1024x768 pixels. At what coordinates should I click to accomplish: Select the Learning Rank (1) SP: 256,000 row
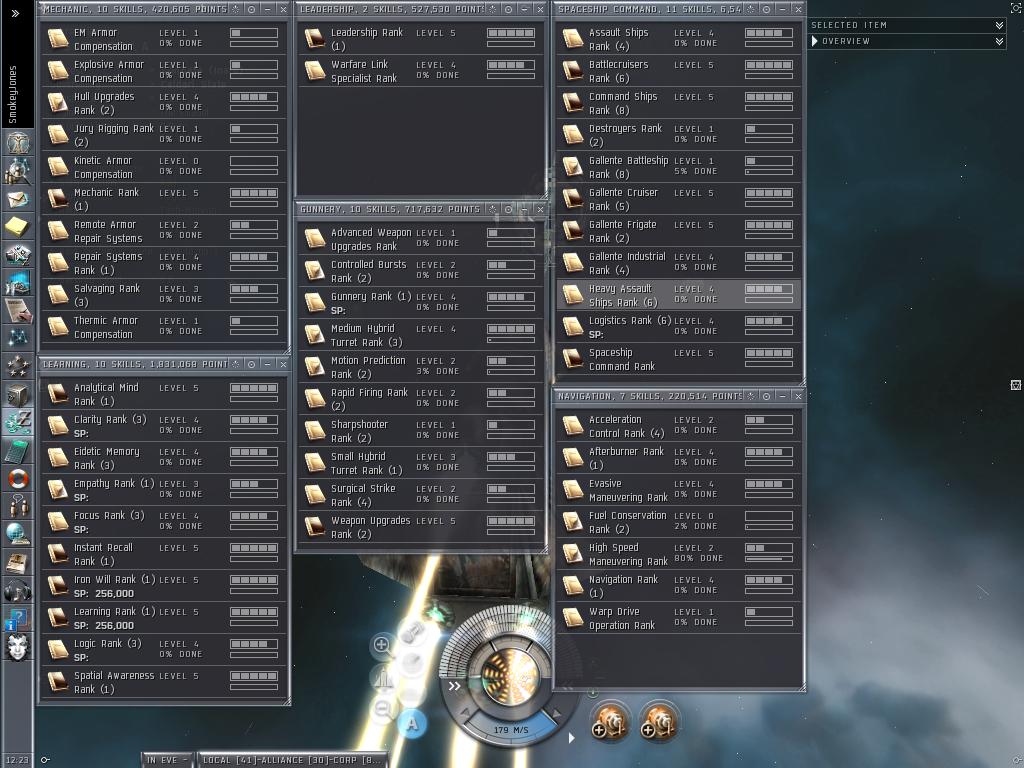pos(163,618)
